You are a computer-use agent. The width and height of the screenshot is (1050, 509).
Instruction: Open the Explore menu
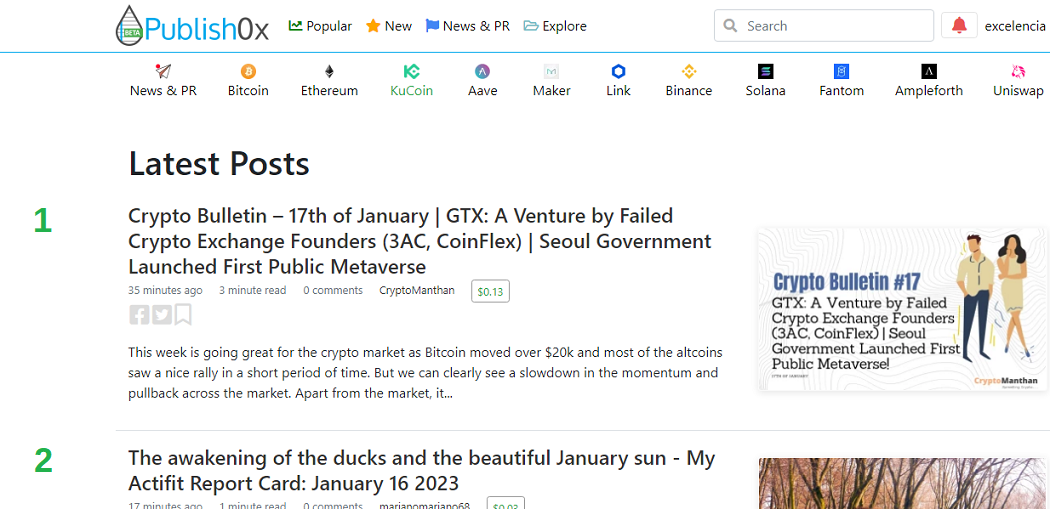(x=555, y=26)
